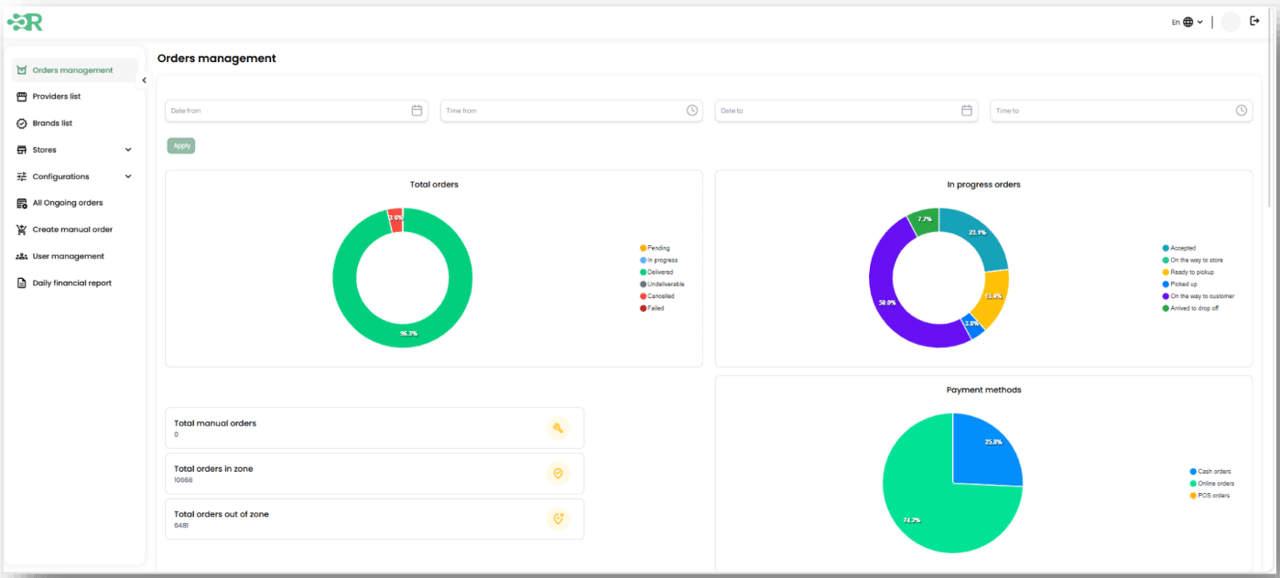Click the logout icon in top bar
1280x578 pixels.
coord(1255,21)
